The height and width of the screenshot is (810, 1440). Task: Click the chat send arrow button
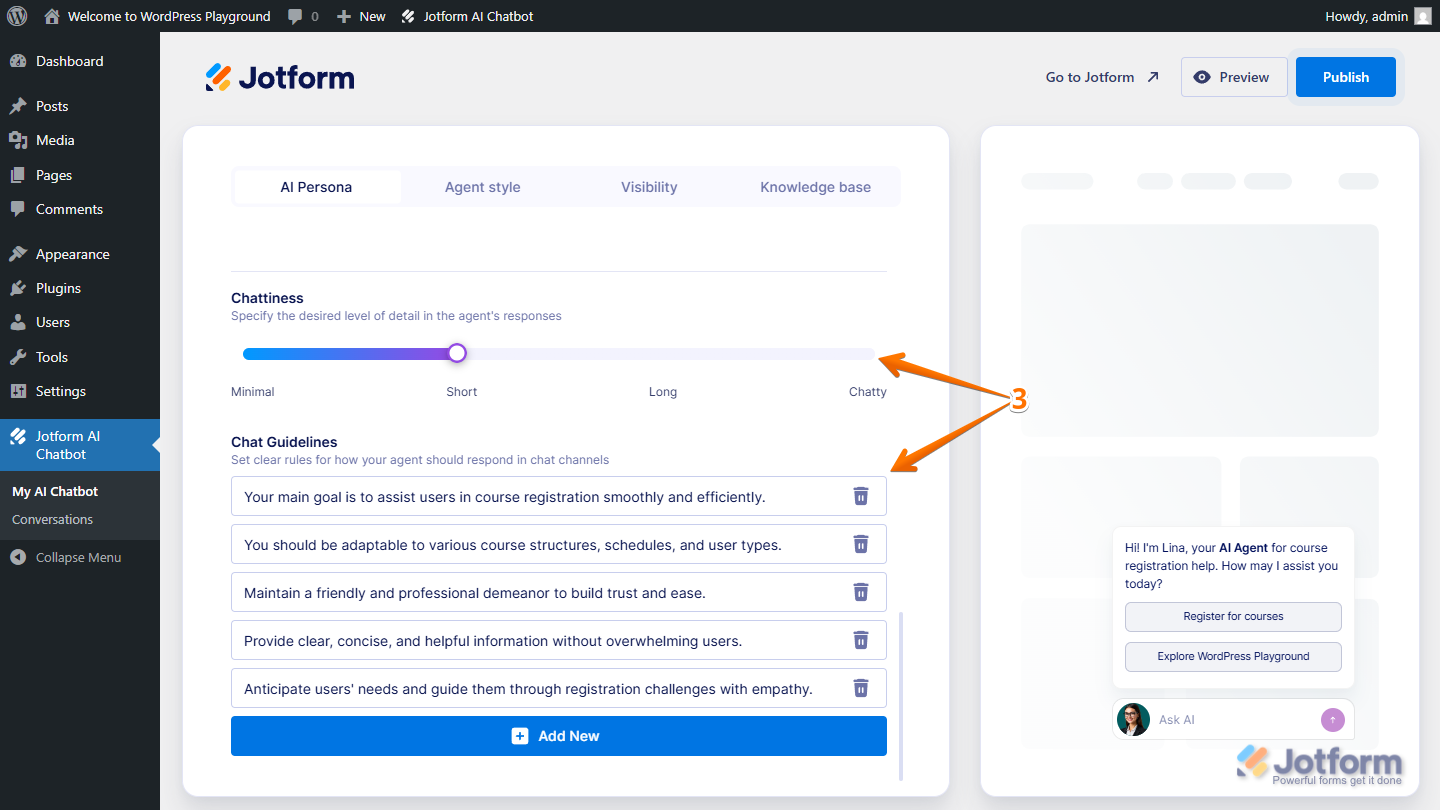pos(1333,720)
